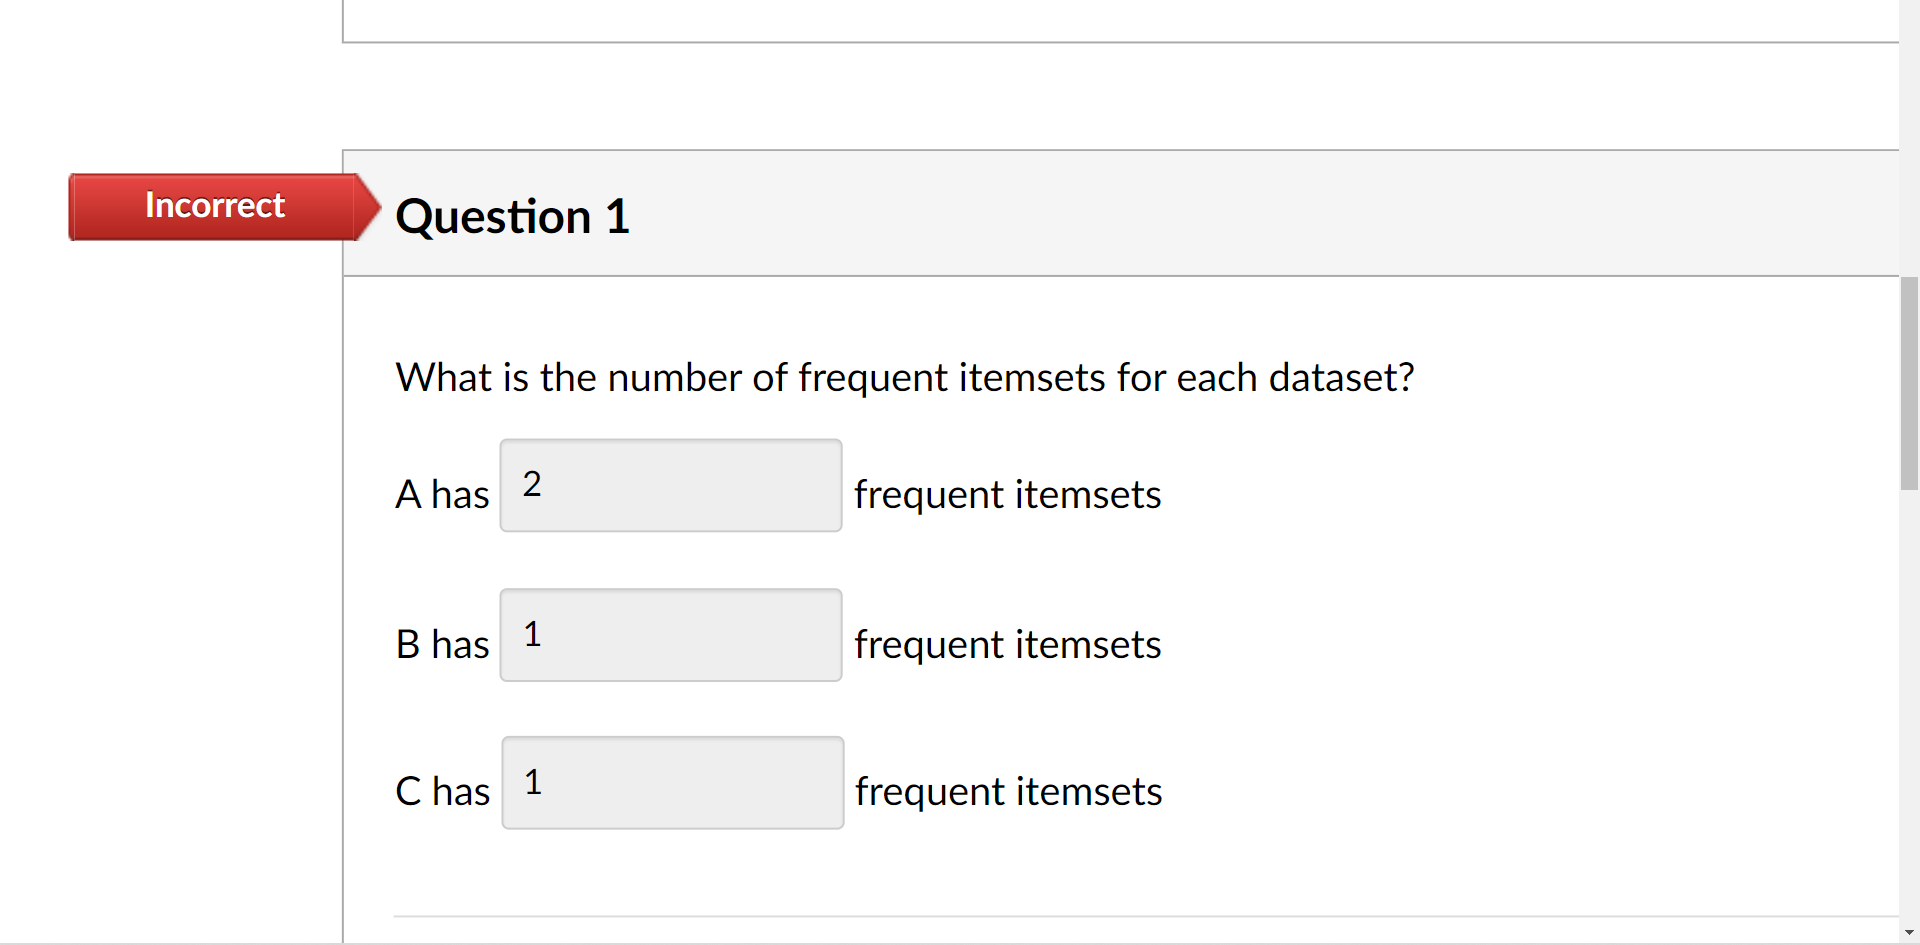The image size is (1920, 945).
Task: Click the divider line below the answers
Action: pyautogui.click(x=1100, y=914)
